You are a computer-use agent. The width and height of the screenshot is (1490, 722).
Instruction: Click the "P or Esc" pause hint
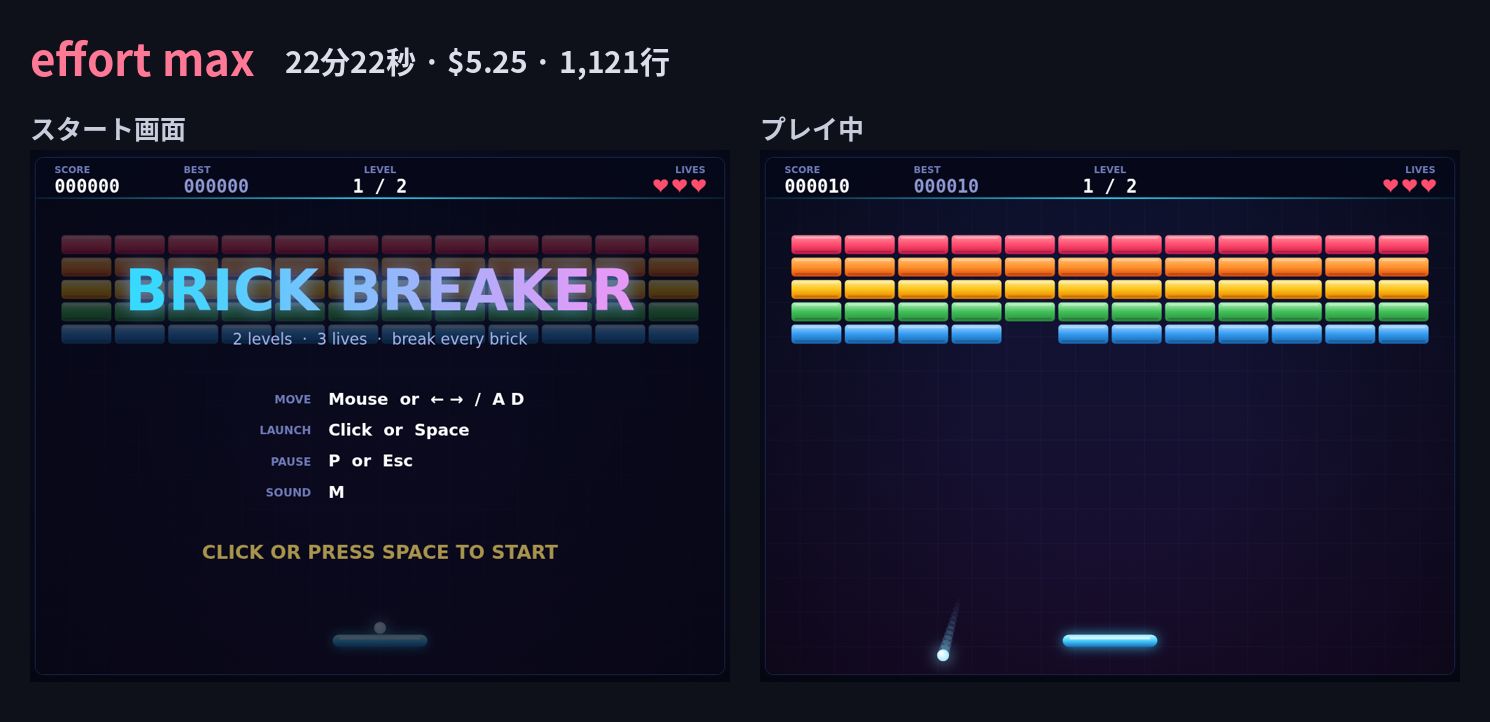pos(370,461)
